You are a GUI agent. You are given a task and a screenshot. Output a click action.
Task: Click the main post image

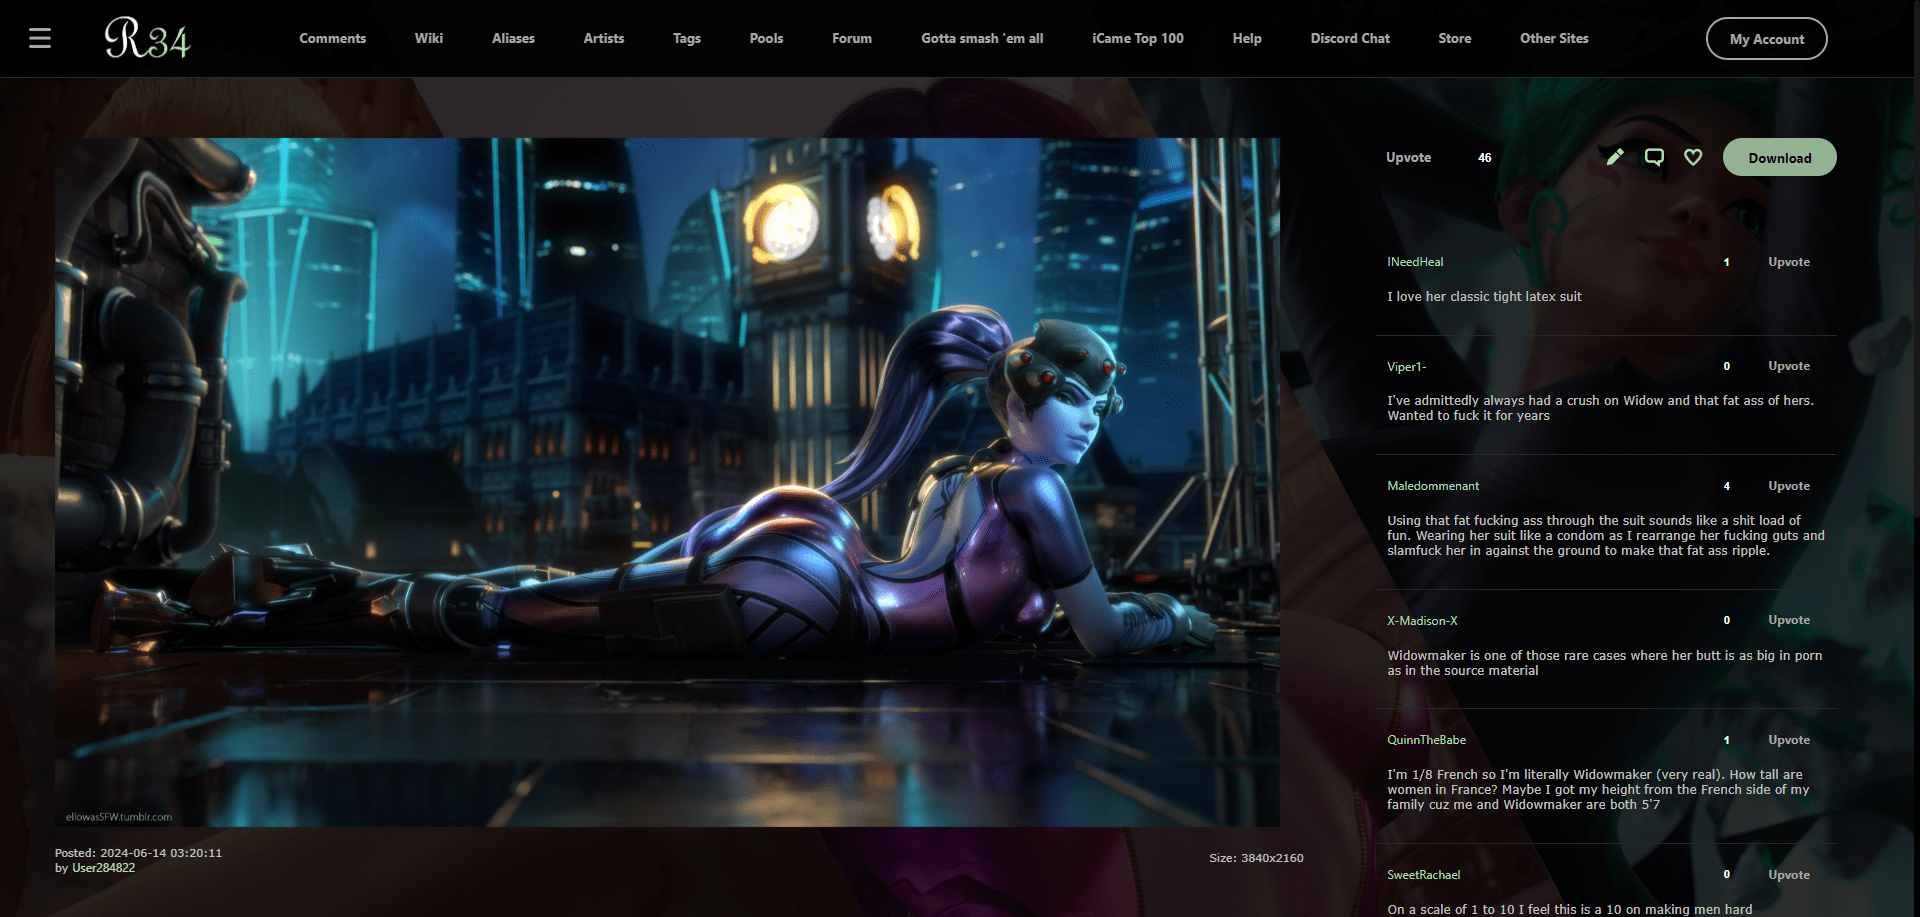667,482
